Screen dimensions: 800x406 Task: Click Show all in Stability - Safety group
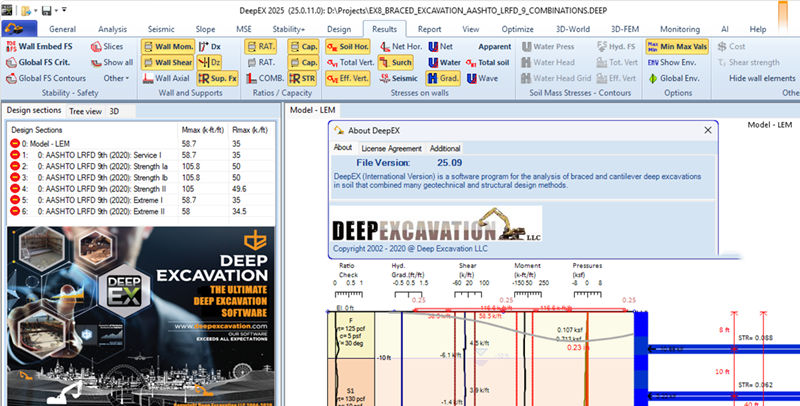(112, 62)
